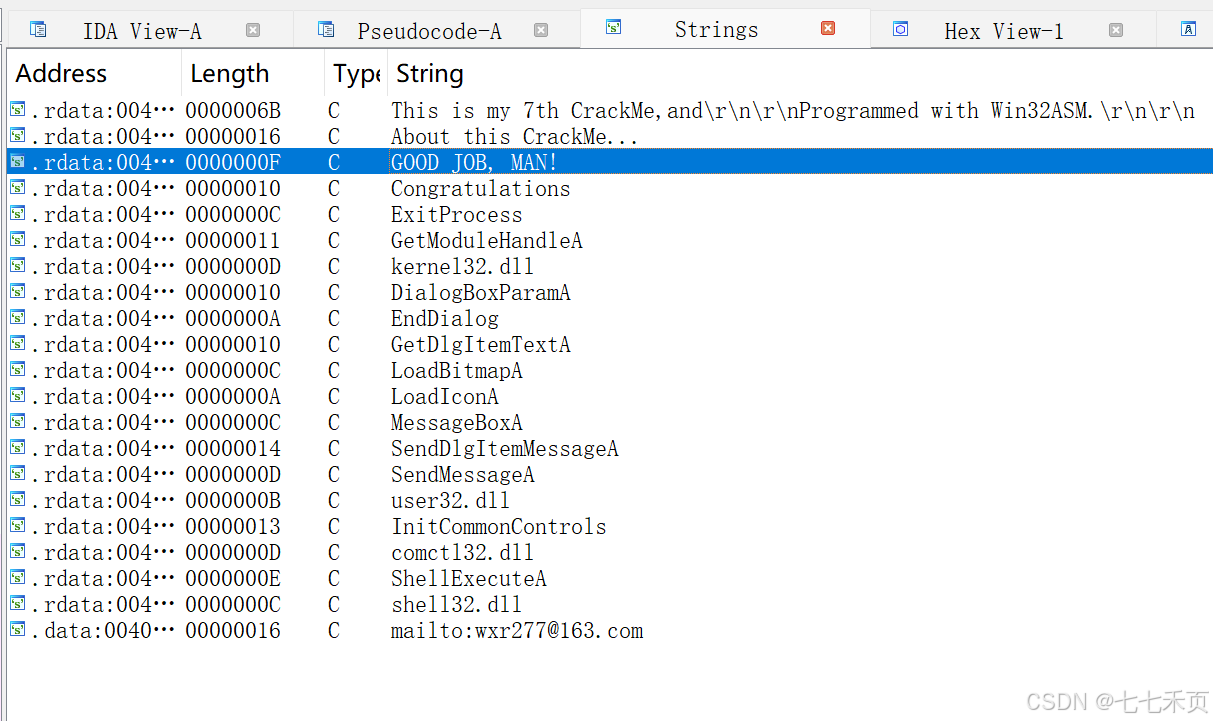Sort by the Type column header
The width and height of the screenshot is (1213, 721).
357,74
